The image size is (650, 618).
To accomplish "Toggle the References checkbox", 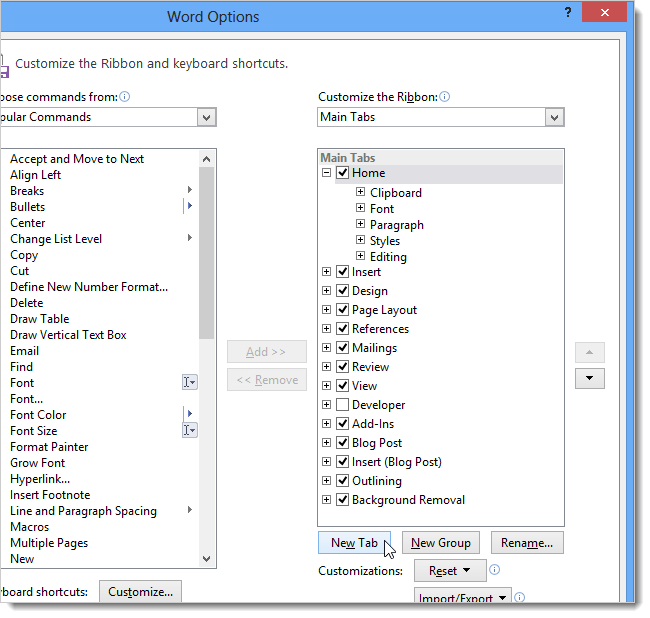I will pos(342,328).
